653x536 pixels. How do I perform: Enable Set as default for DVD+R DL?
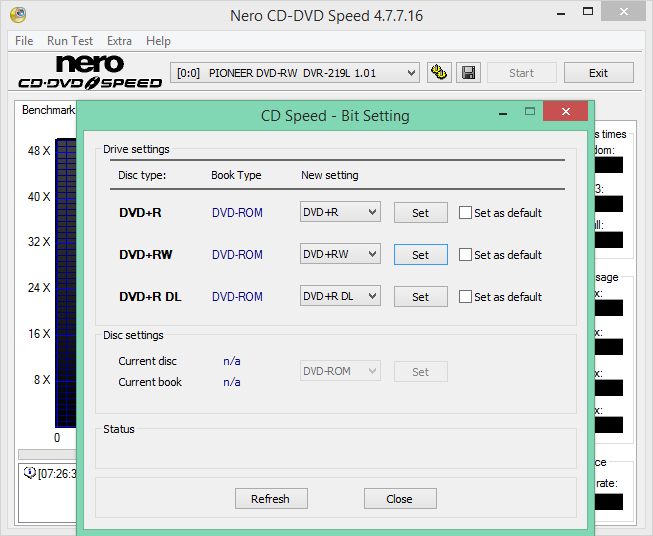tap(465, 297)
